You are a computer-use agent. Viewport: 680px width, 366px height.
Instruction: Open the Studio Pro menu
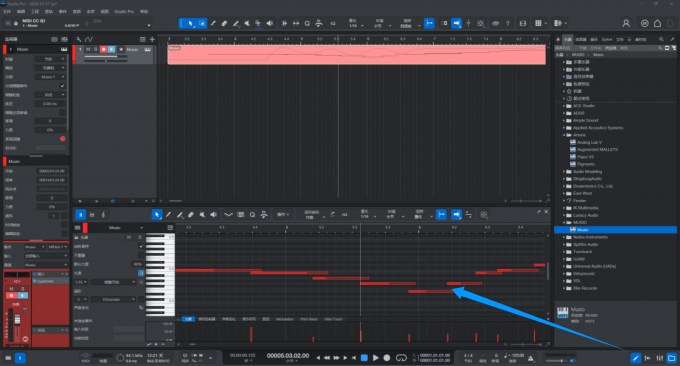click(124, 12)
